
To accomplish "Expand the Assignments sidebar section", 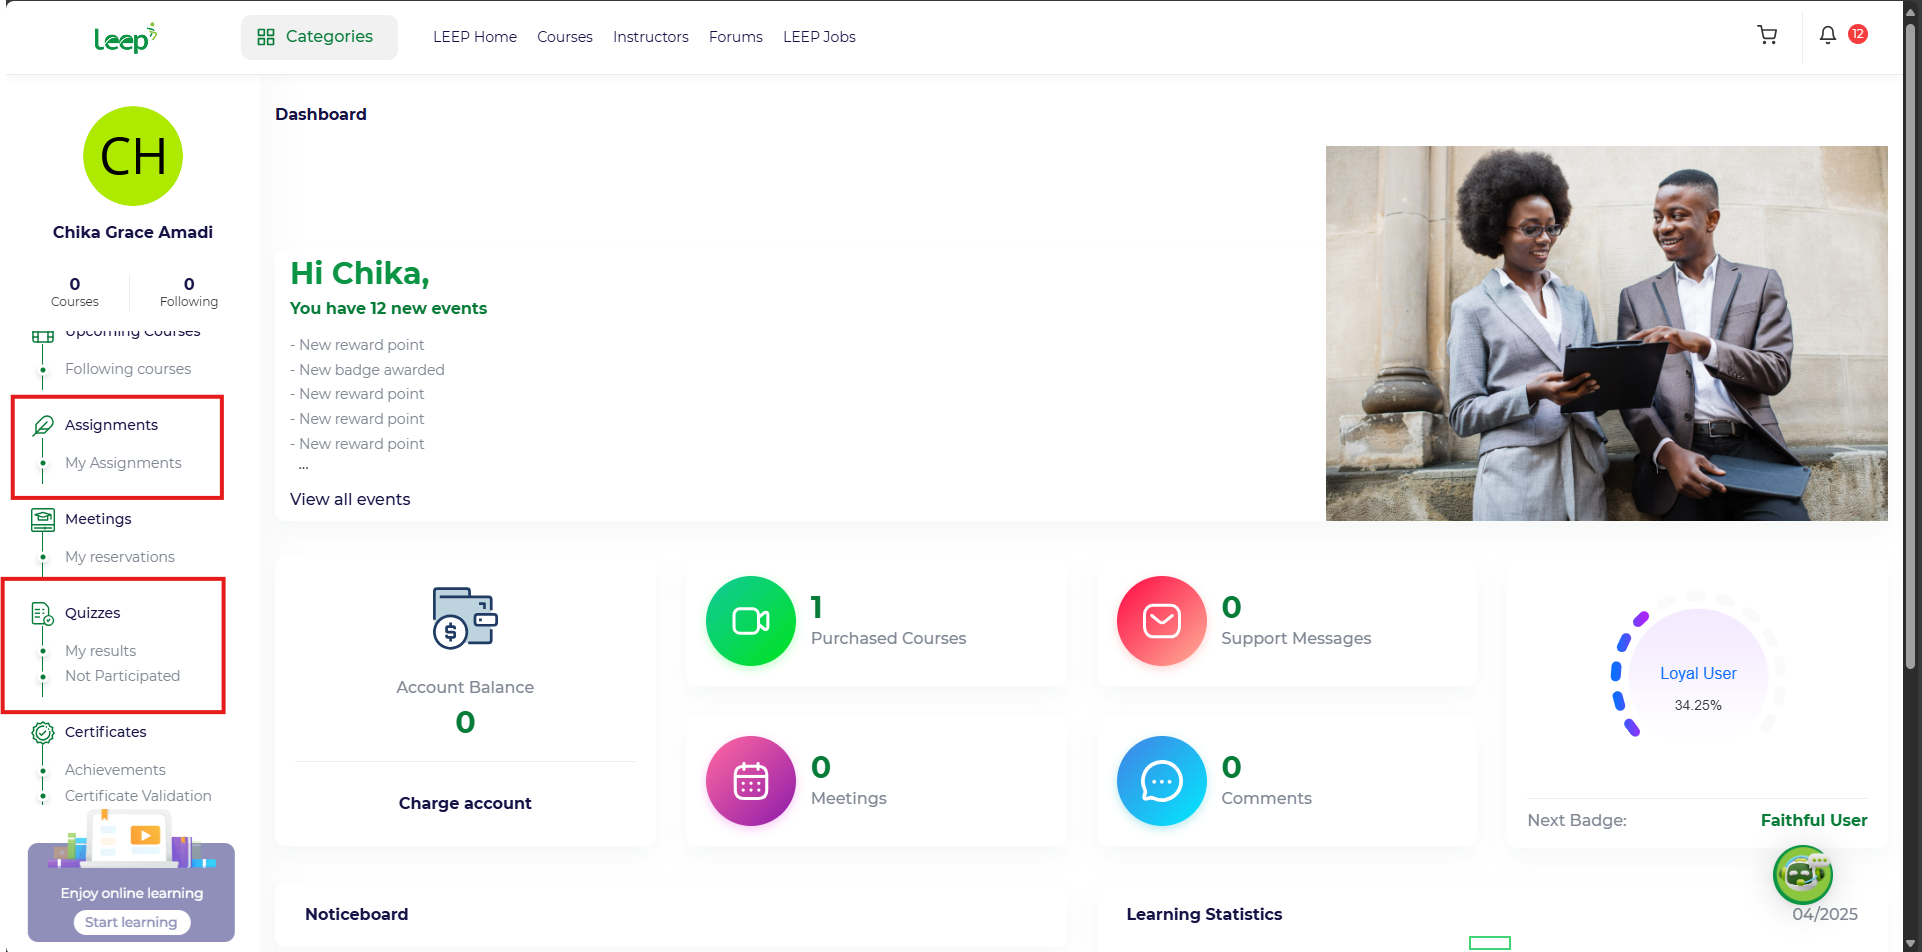I will click(111, 425).
